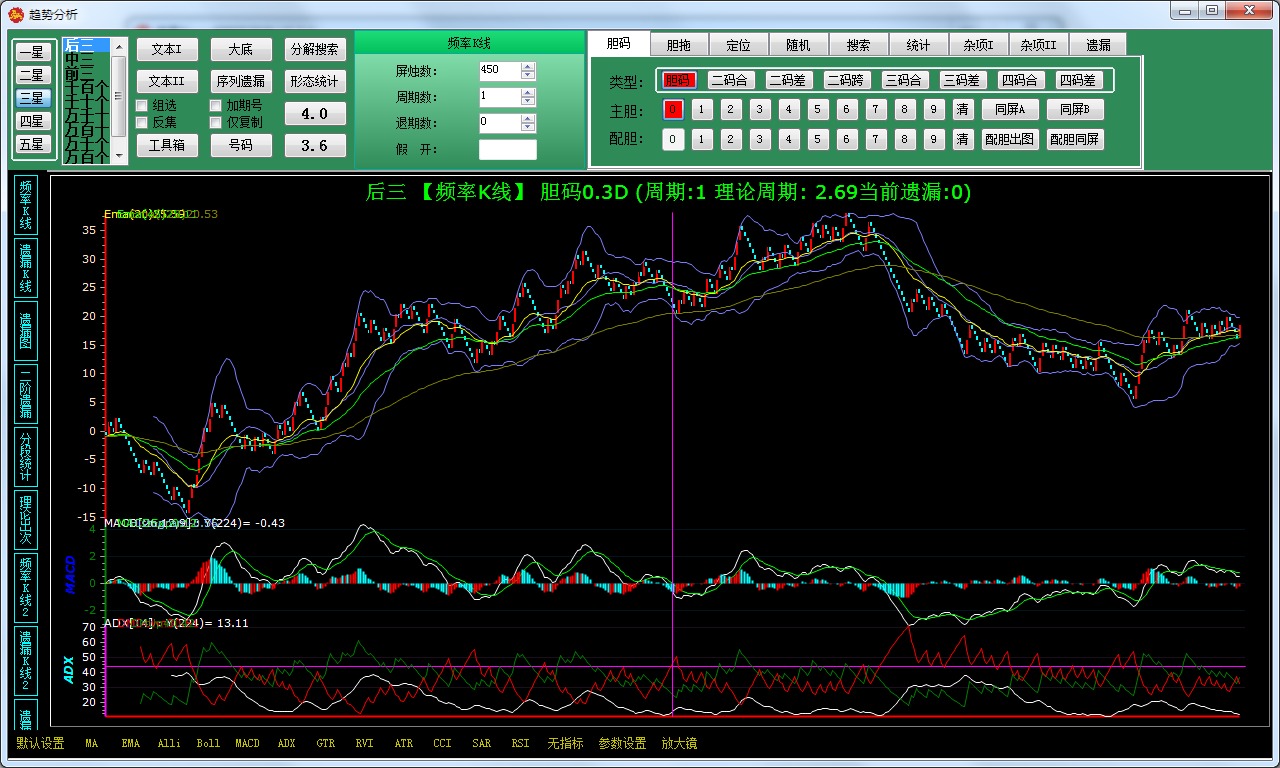This screenshot has height=768, width=1280.
Task: Click the 假开 input field
Action: pyautogui.click(x=507, y=150)
